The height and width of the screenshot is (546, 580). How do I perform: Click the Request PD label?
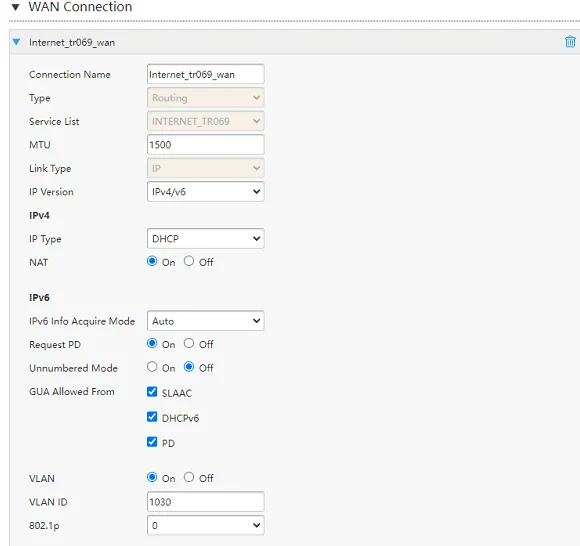click(x=55, y=345)
